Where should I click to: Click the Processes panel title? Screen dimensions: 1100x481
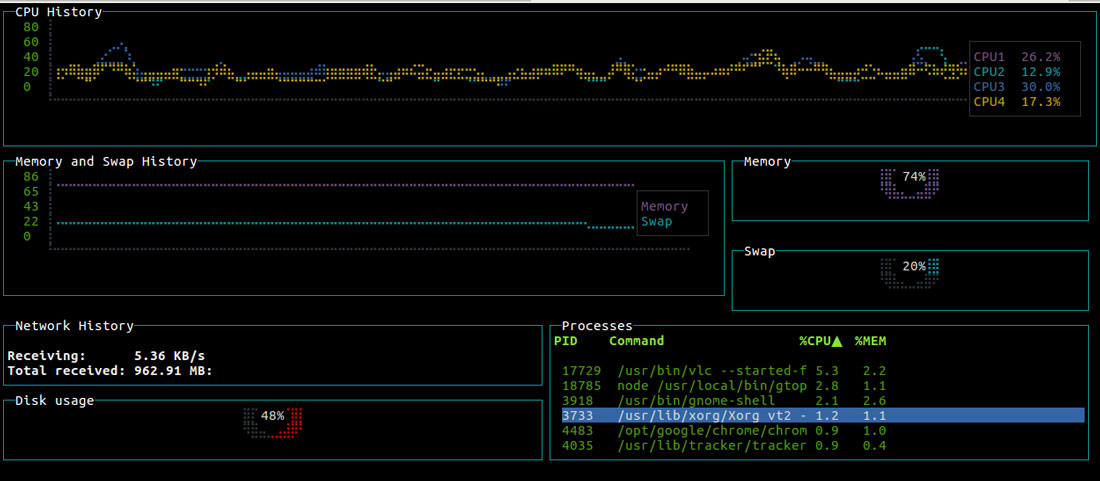(x=597, y=326)
